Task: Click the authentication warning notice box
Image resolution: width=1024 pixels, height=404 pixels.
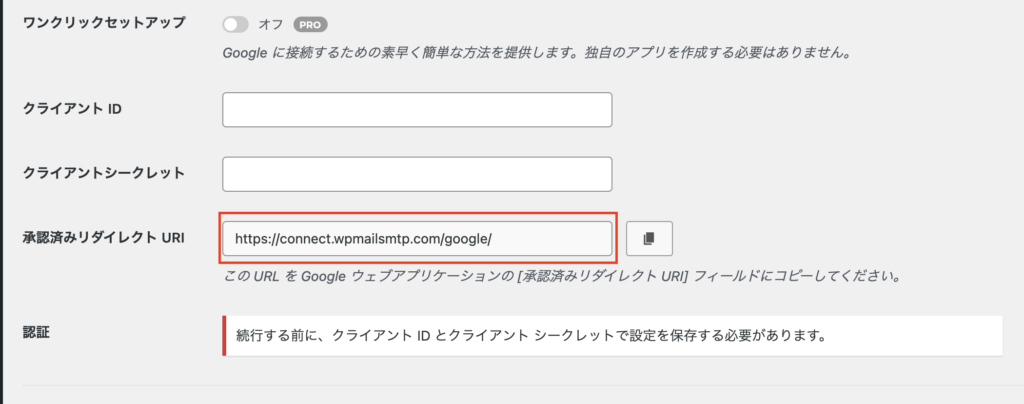Action: pos(613,336)
